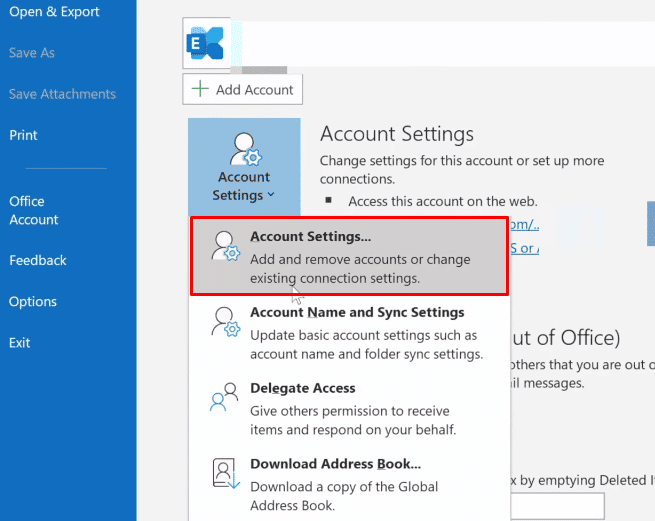
Task: Click Exit to close Outlook
Action: point(20,343)
